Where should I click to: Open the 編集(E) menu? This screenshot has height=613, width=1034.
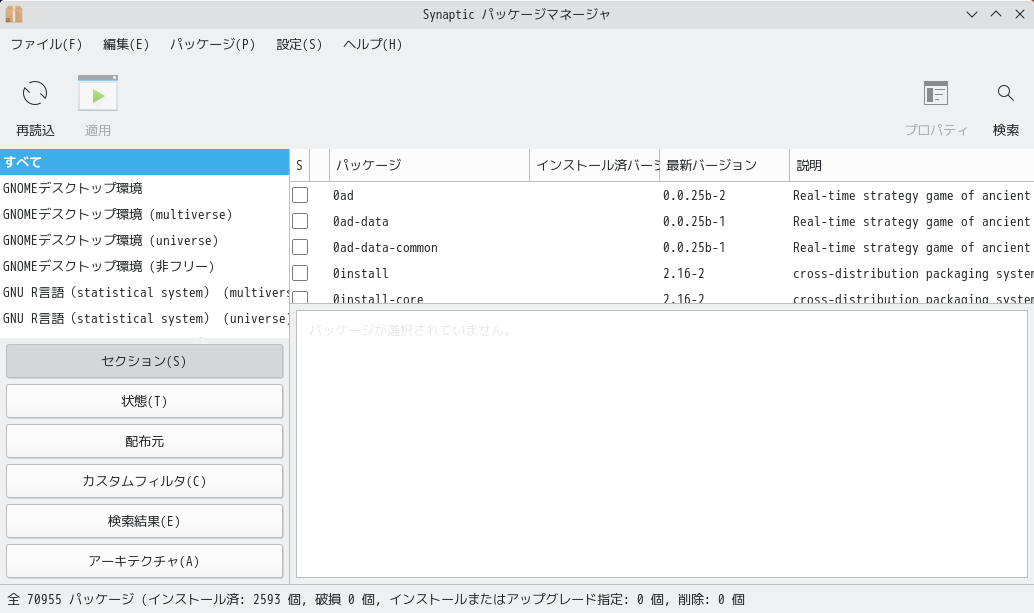(x=126, y=44)
